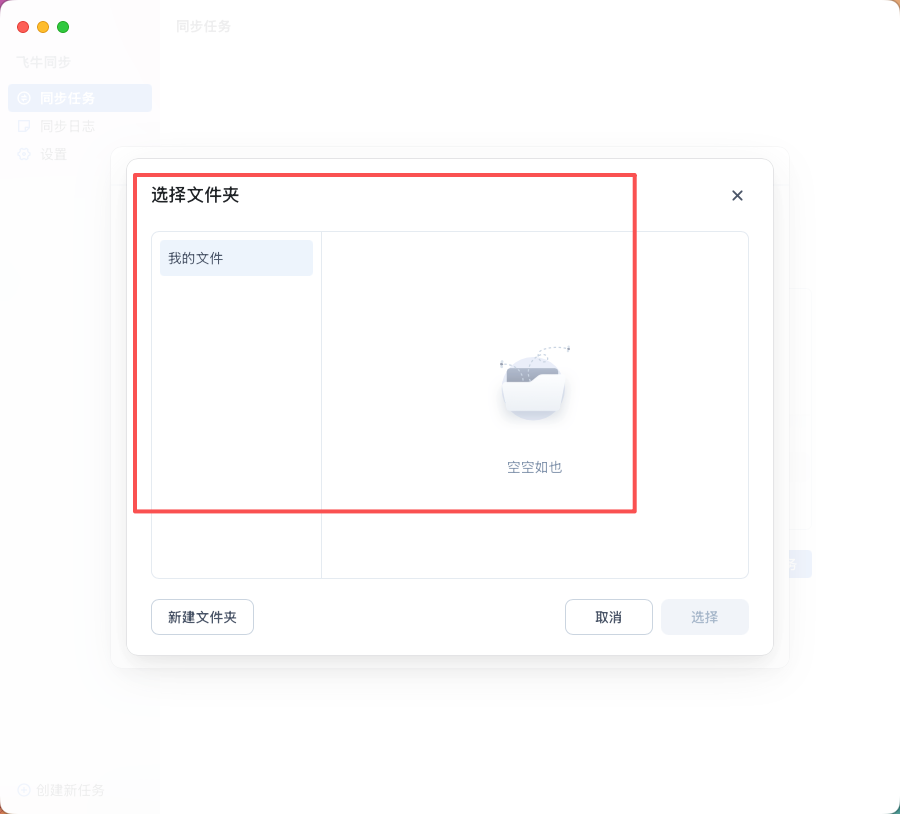Click the plus icon beside 创建新任务
The image size is (900, 814).
click(x=24, y=790)
